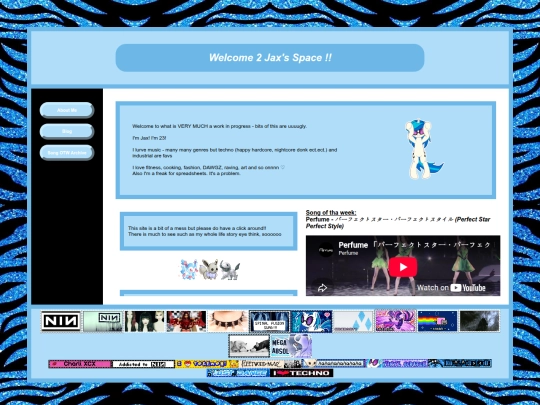Click the Just Dance blinkie
This screenshot has width=540, height=405.
tap(238, 373)
